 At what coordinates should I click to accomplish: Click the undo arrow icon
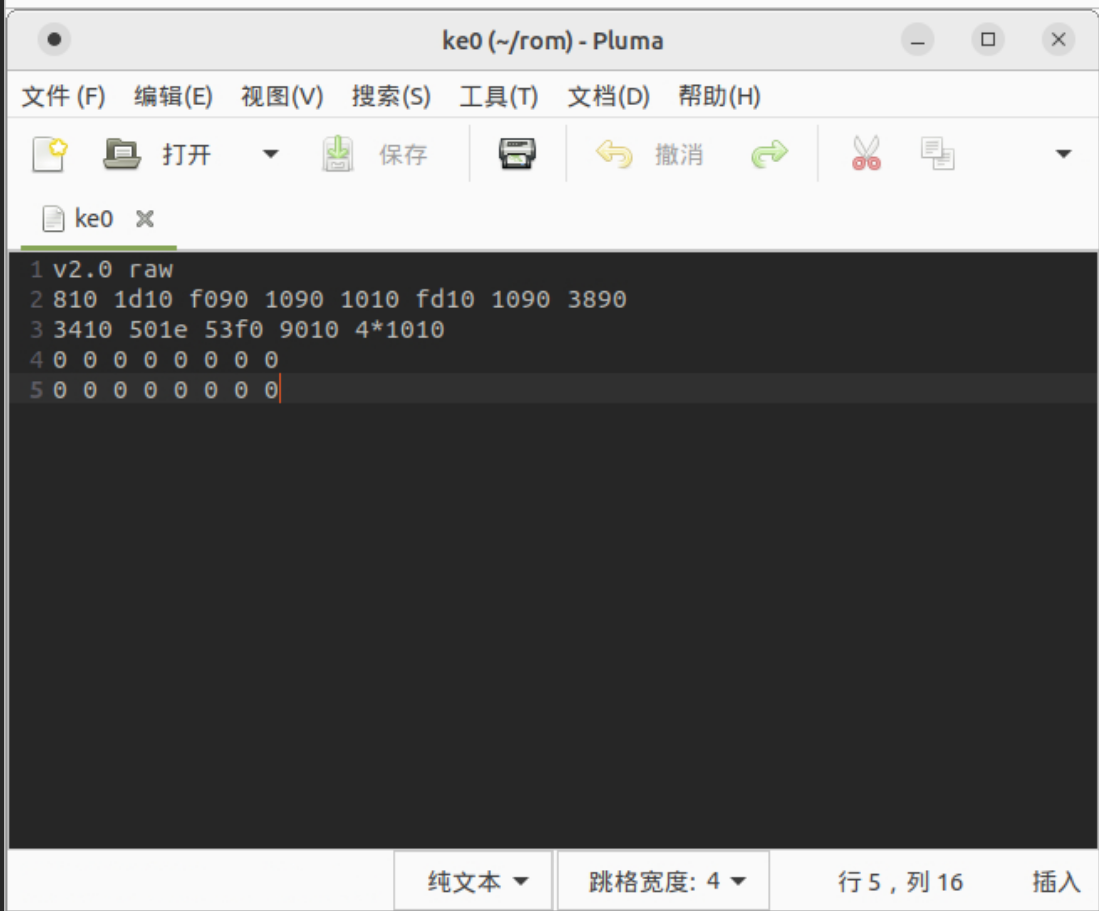click(614, 154)
